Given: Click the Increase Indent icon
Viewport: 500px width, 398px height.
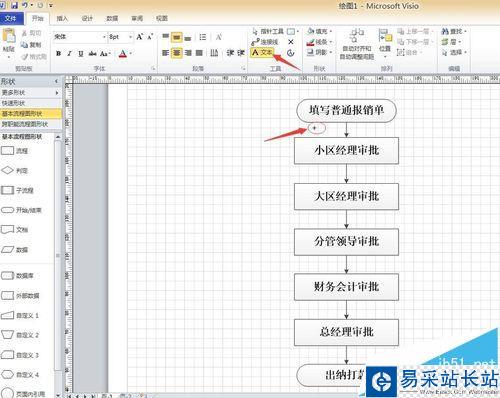Looking at the screenshot, I should click(241, 53).
